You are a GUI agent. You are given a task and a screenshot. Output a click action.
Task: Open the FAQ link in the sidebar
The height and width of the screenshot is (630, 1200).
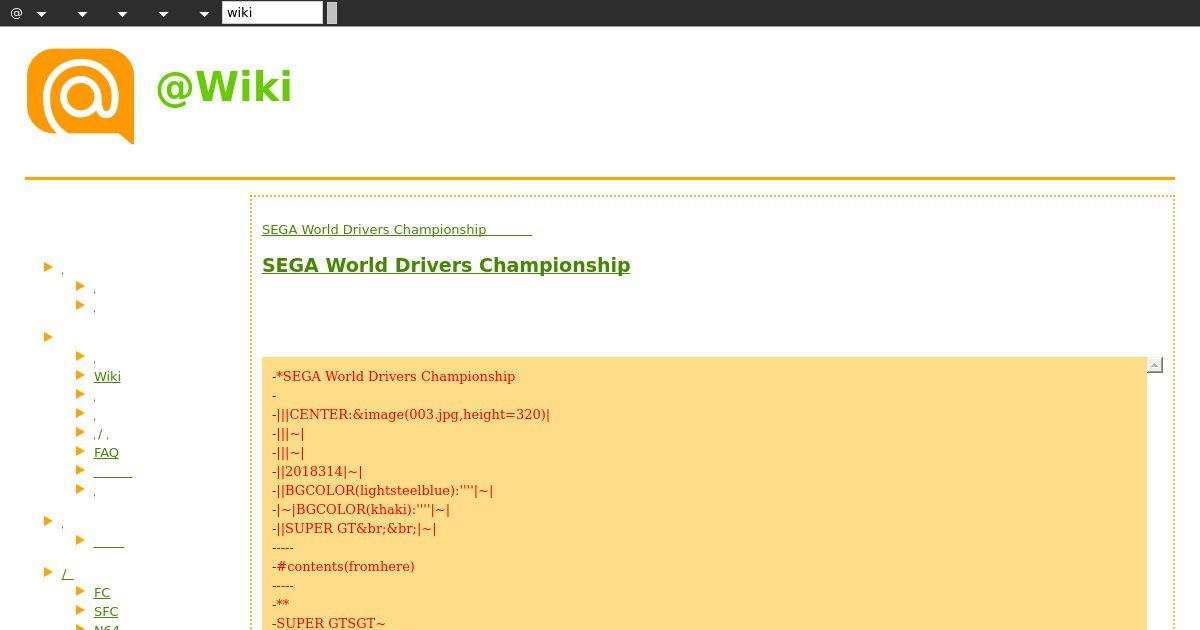point(106,453)
